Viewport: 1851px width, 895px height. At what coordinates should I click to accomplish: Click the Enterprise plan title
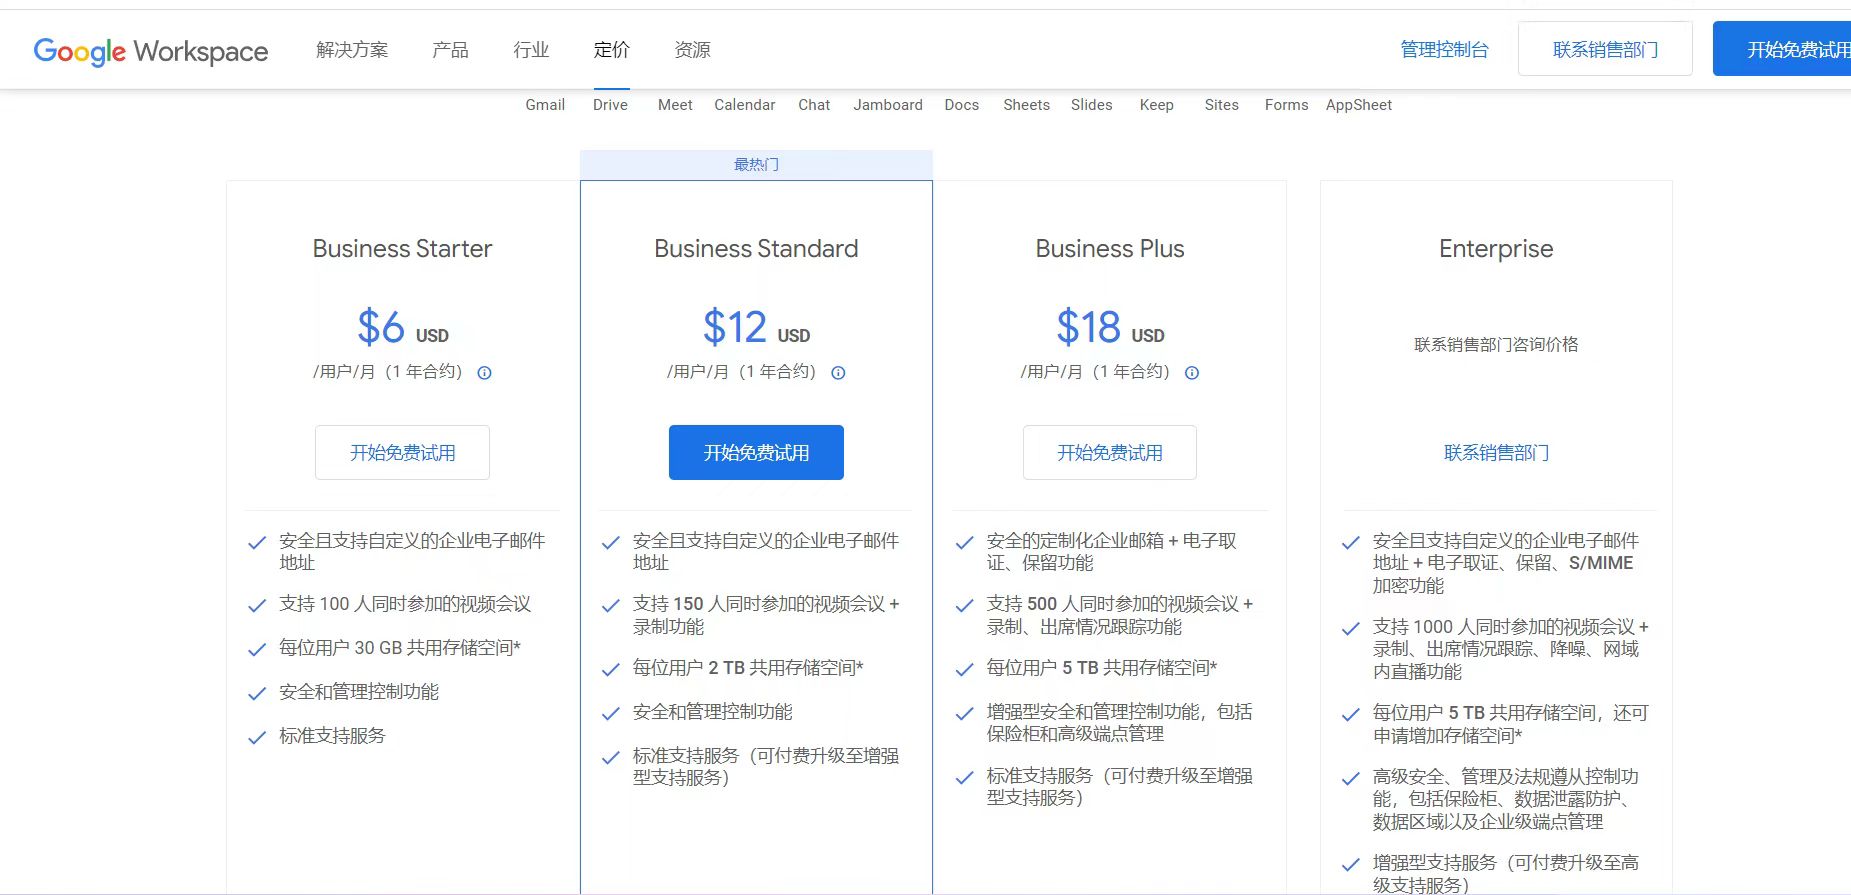pos(1496,249)
